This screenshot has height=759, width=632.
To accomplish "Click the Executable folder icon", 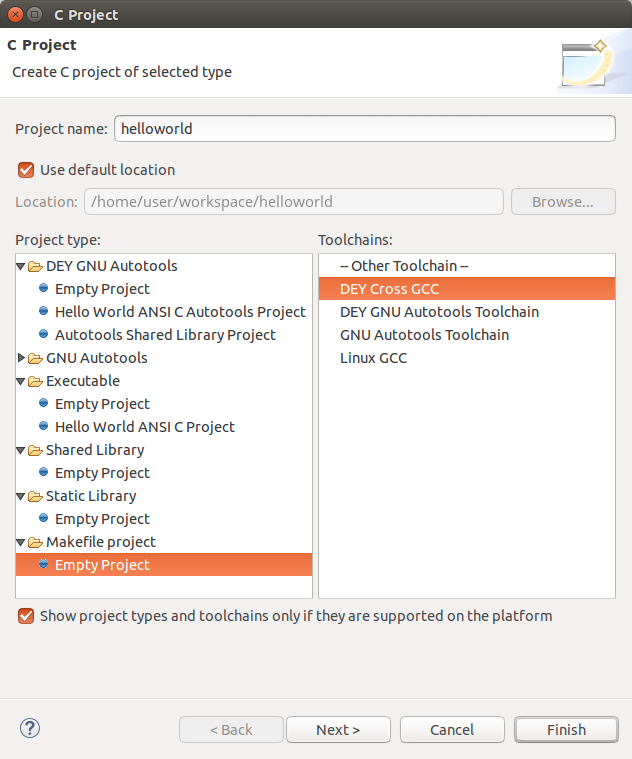I will click(x=36, y=381).
